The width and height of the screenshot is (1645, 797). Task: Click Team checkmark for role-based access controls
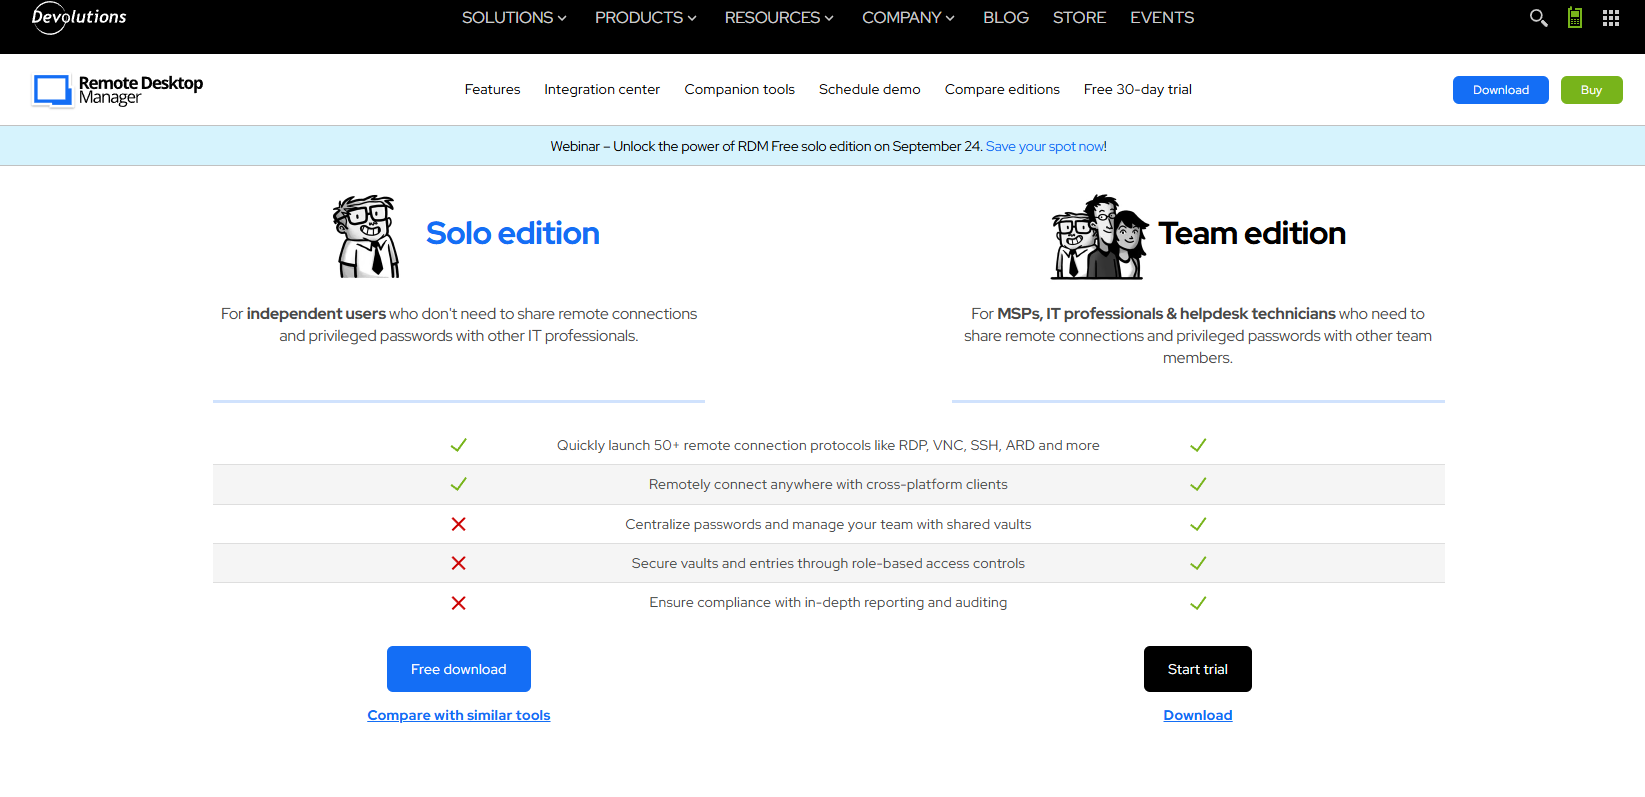(1198, 563)
